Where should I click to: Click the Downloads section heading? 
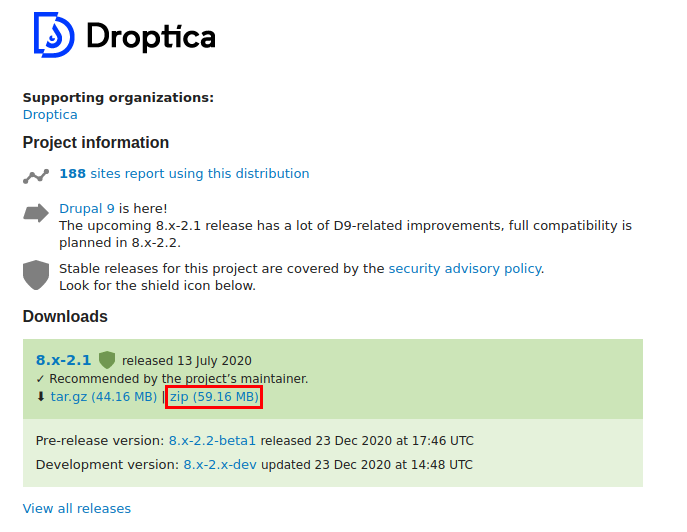(x=65, y=317)
